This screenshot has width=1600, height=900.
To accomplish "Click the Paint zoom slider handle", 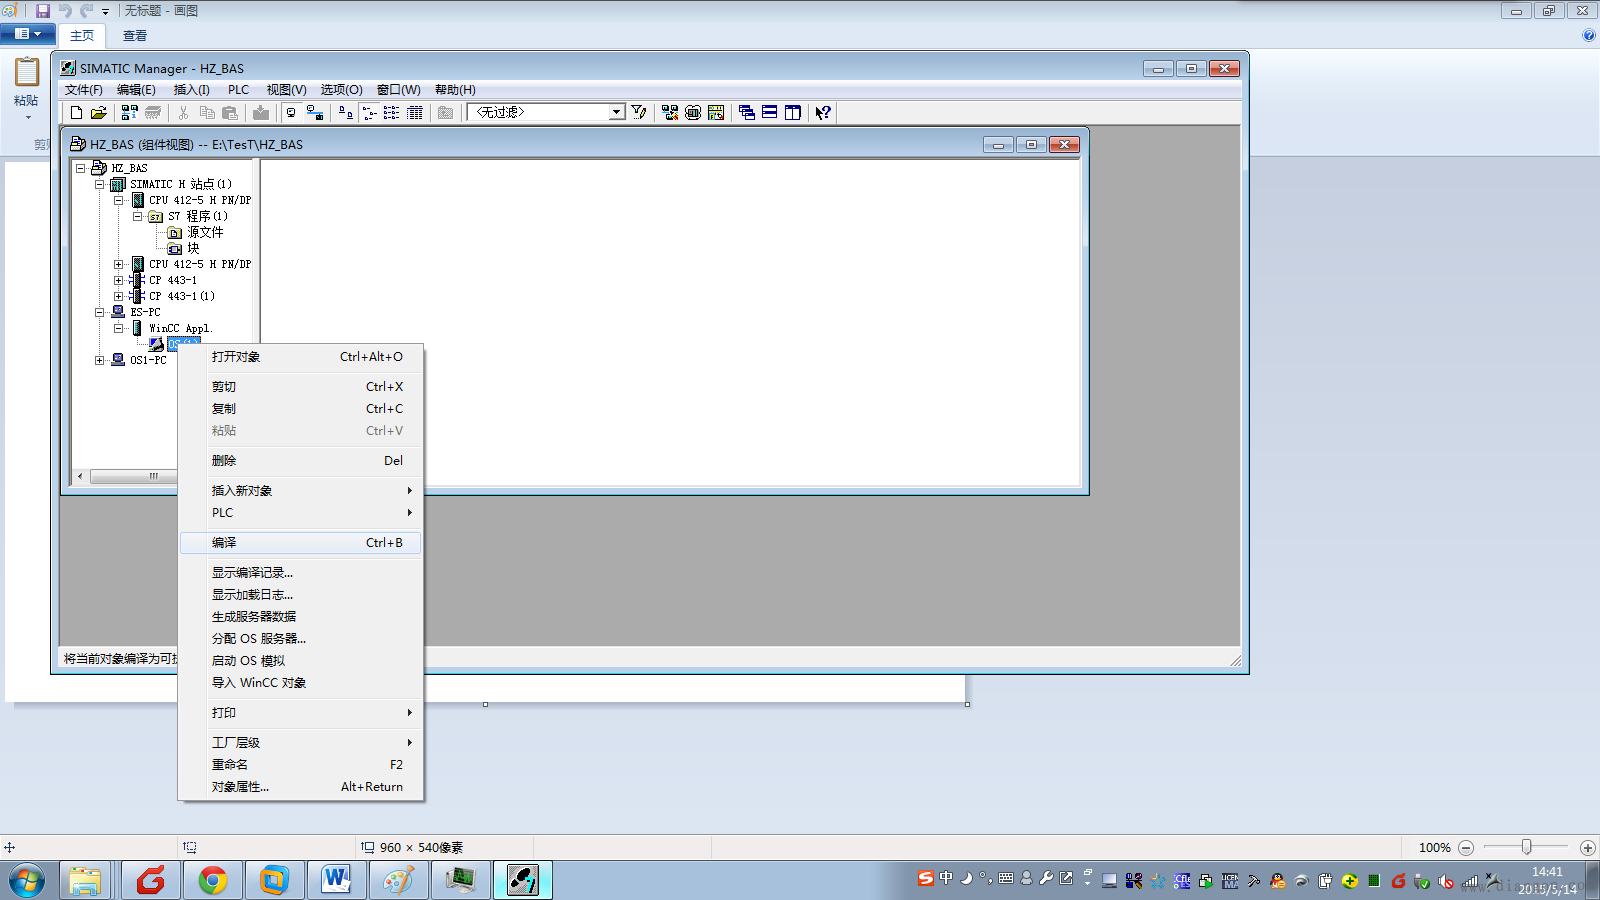I will click(x=1526, y=847).
